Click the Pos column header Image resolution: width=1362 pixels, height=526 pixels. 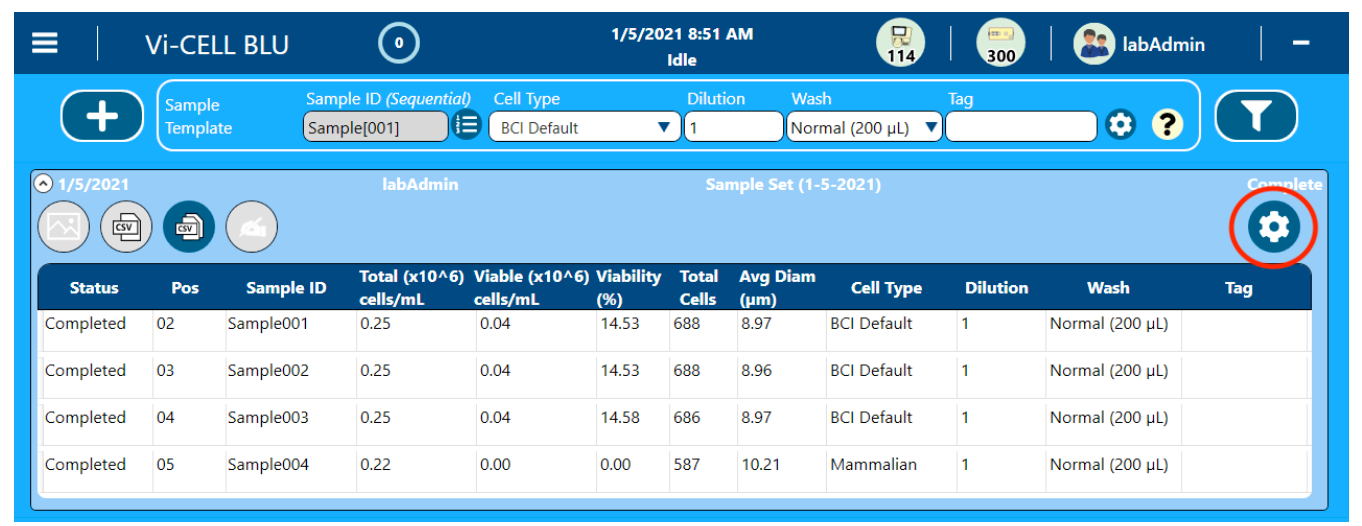click(x=185, y=288)
